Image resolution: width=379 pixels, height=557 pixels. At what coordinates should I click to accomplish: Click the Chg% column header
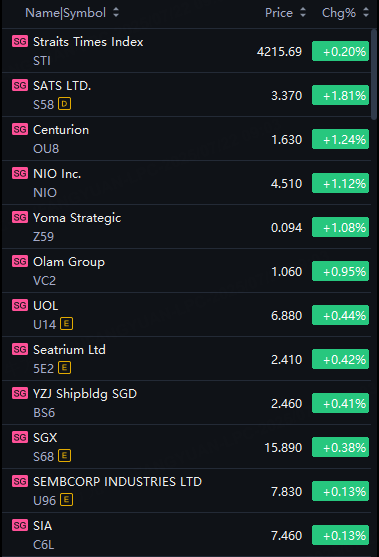(x=339, y=13)
